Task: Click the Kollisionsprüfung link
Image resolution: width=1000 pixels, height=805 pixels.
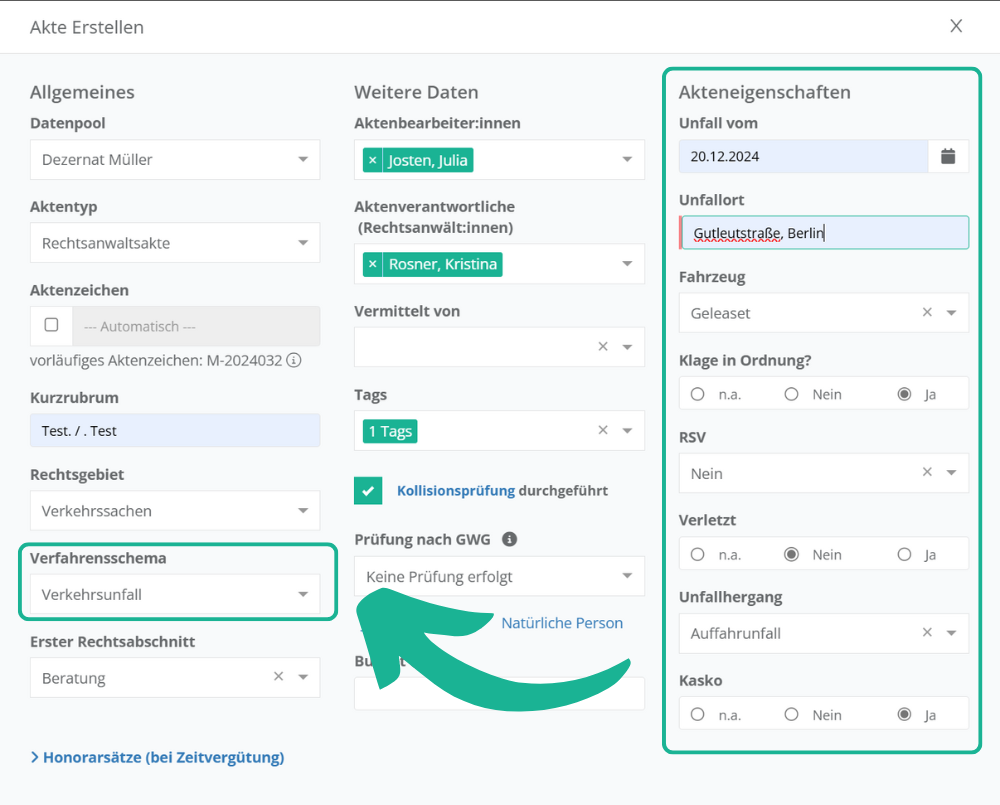Action: (x=455, y=491)
